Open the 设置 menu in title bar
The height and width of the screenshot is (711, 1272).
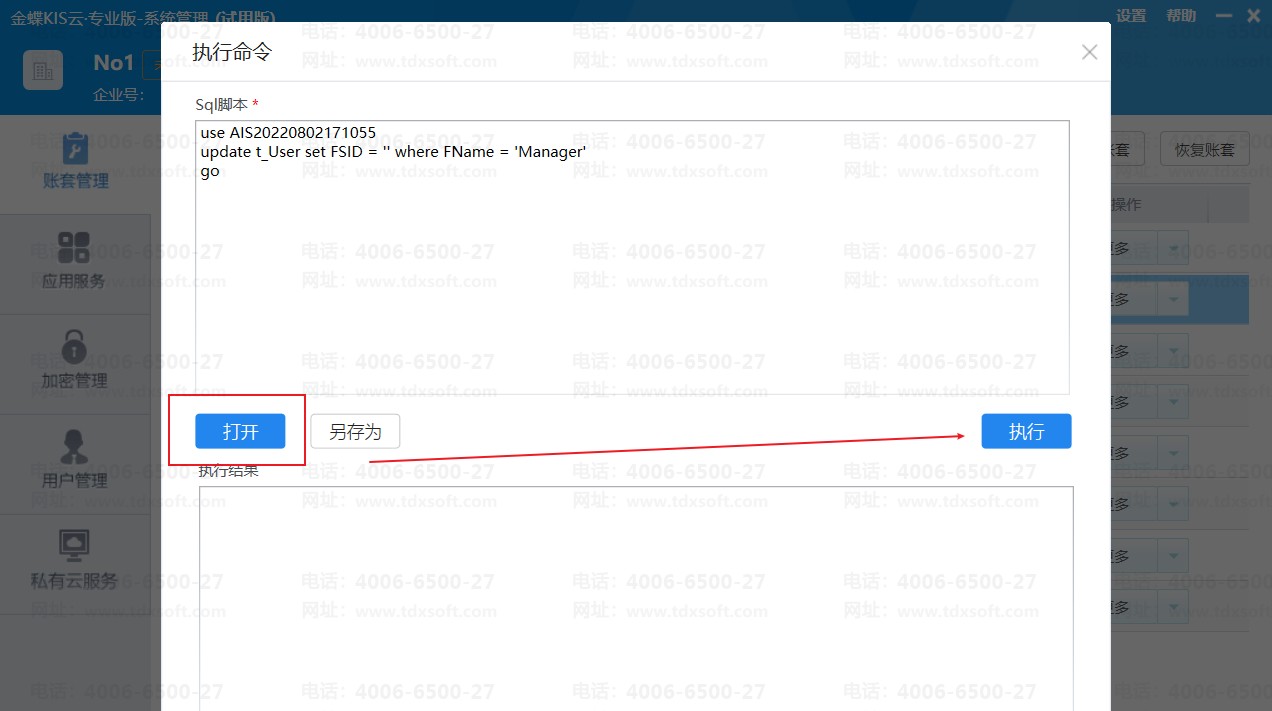pyautogui.click(x=1131, y=16)
